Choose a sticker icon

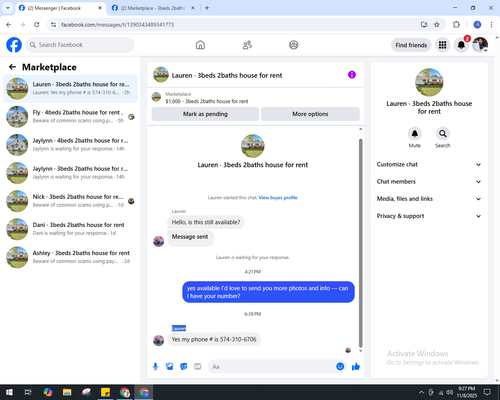click(x=184, y=367)
